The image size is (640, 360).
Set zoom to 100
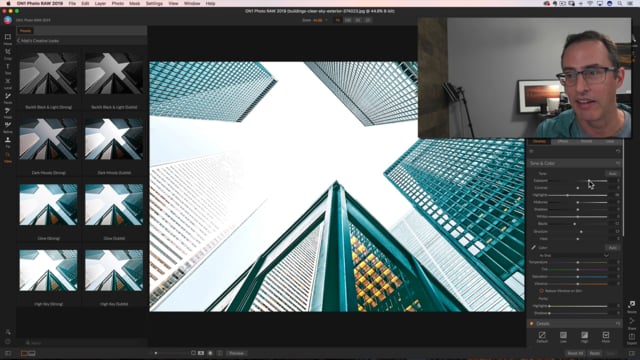(348, 20)
